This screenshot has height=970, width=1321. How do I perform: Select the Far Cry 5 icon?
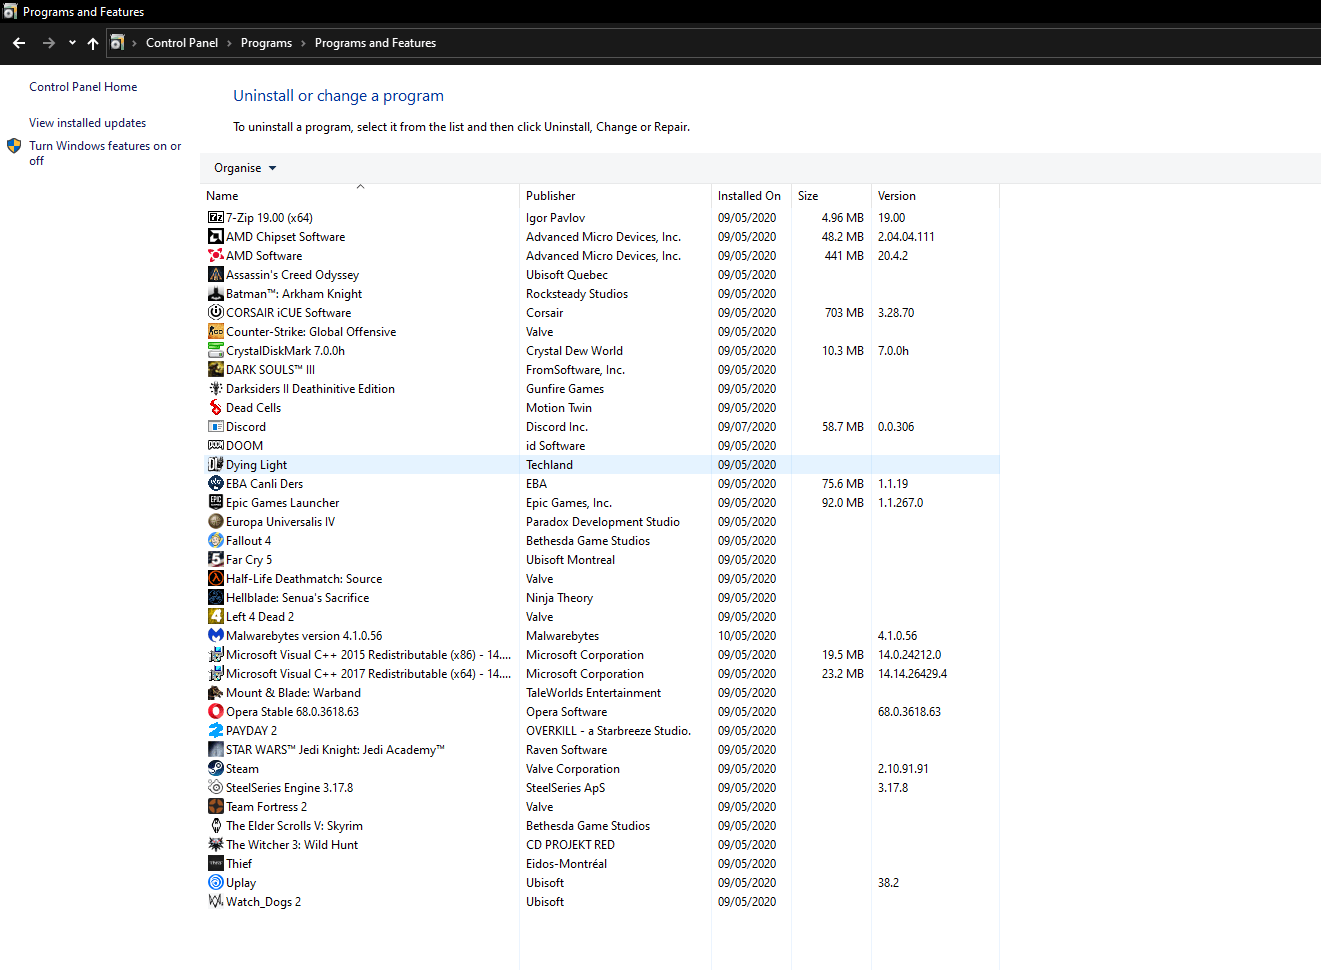(x=215, y=560)
